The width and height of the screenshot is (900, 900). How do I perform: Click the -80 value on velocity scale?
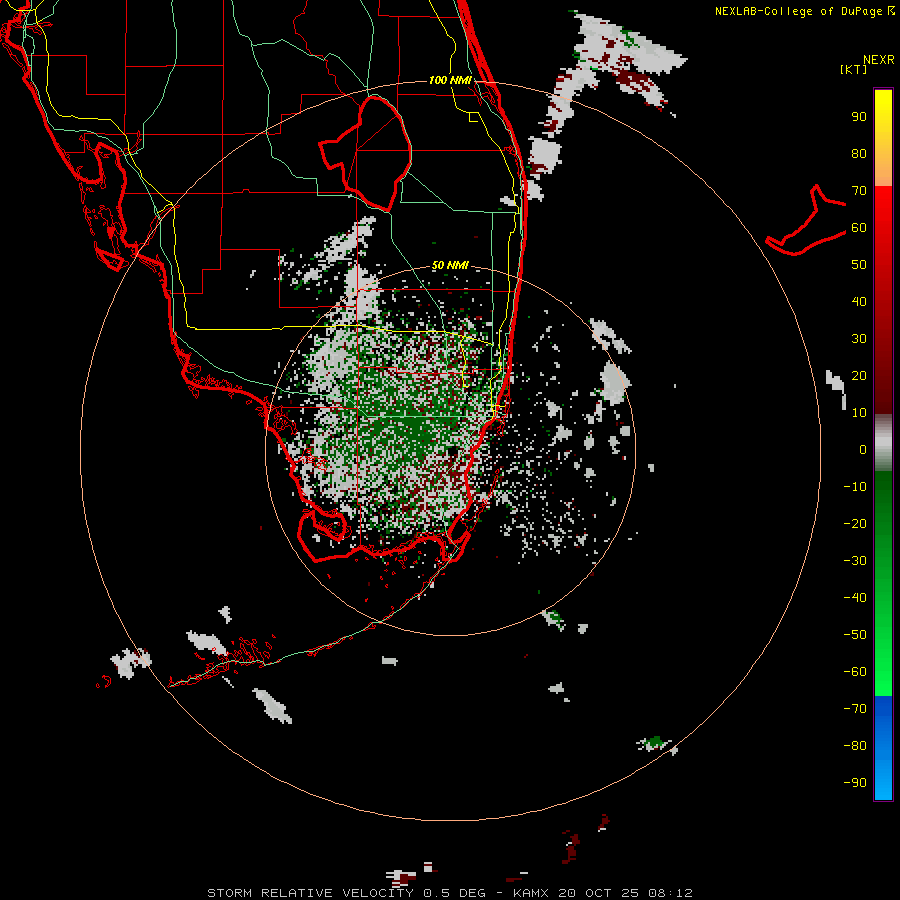coord(855,746)
